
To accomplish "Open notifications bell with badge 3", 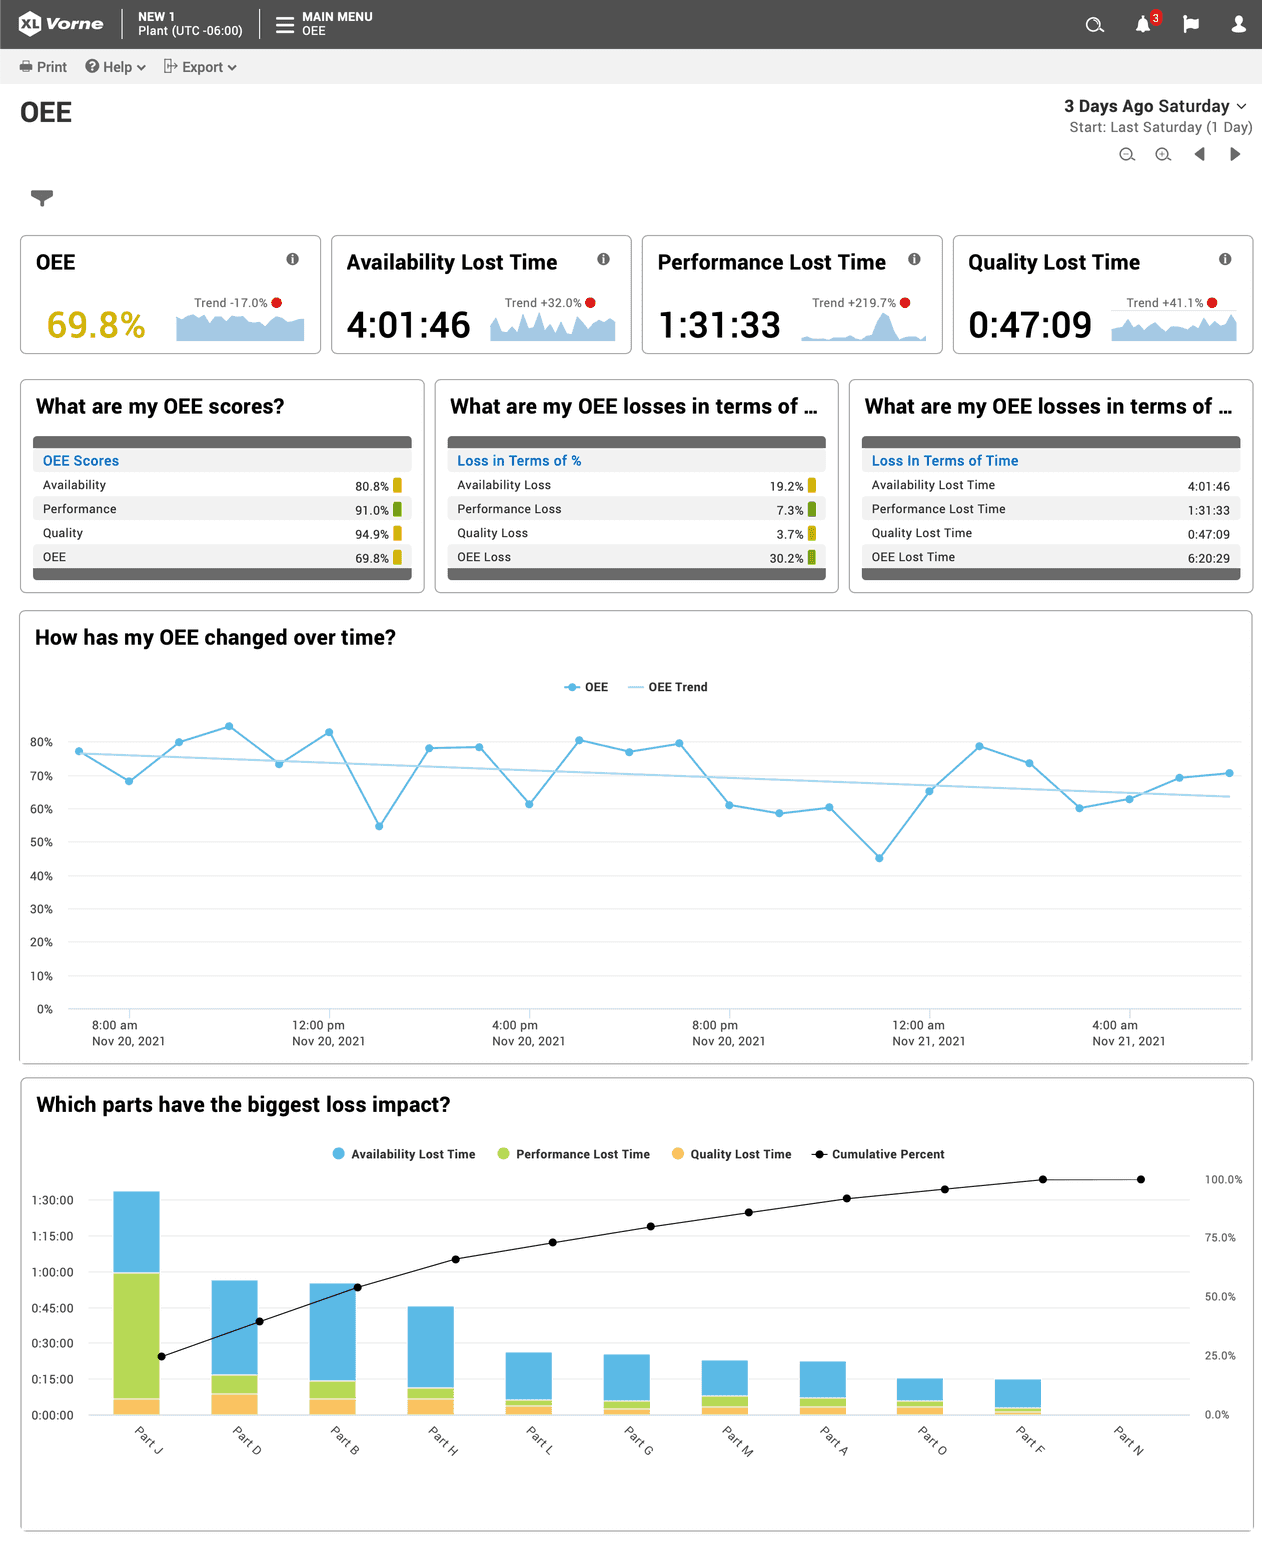I will [1142, 24].
